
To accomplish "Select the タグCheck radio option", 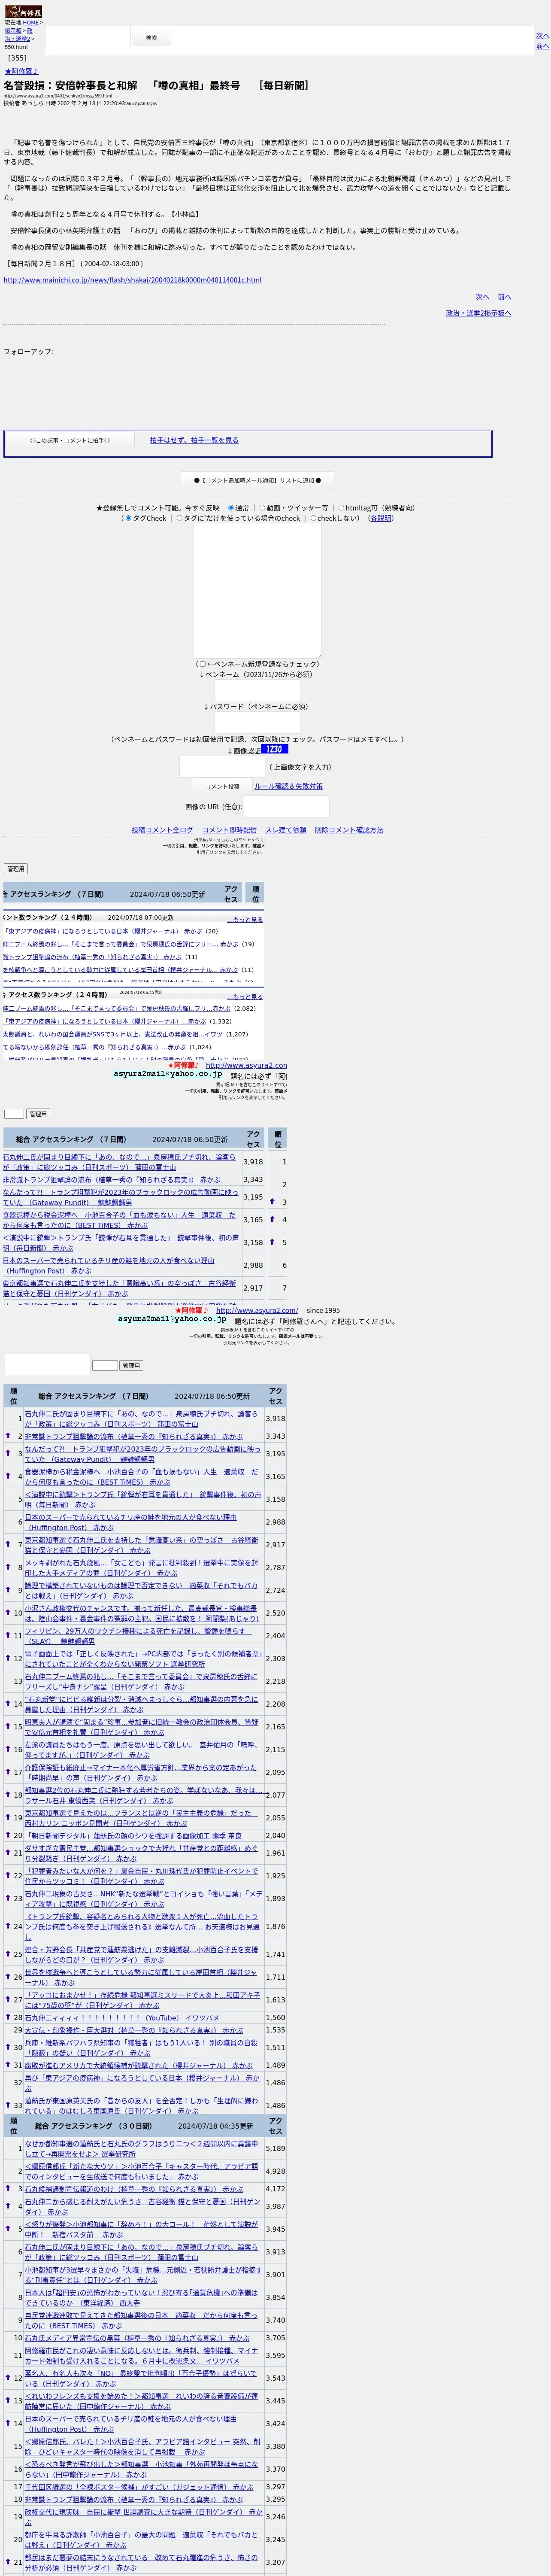I will (x=128, y=518).
